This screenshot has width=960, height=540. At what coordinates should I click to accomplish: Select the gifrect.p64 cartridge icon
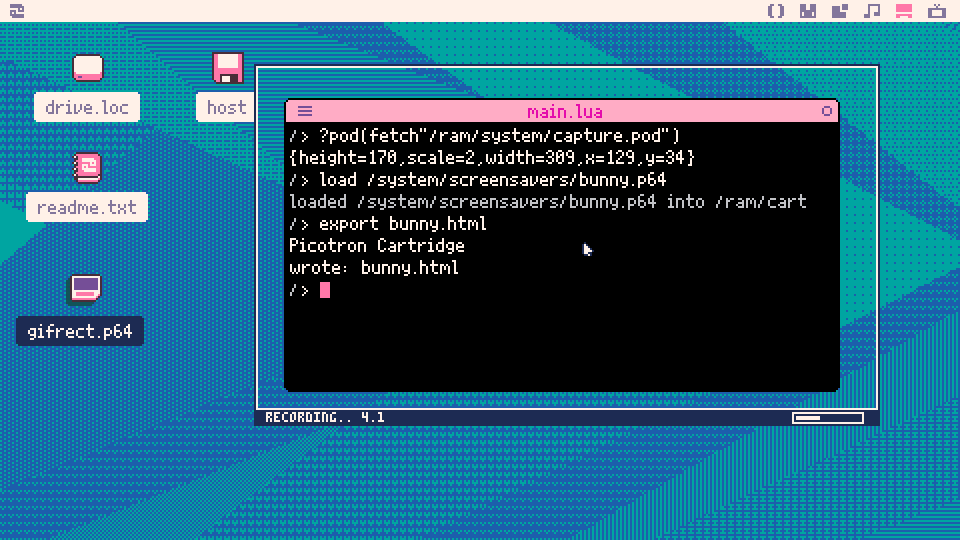85,288
